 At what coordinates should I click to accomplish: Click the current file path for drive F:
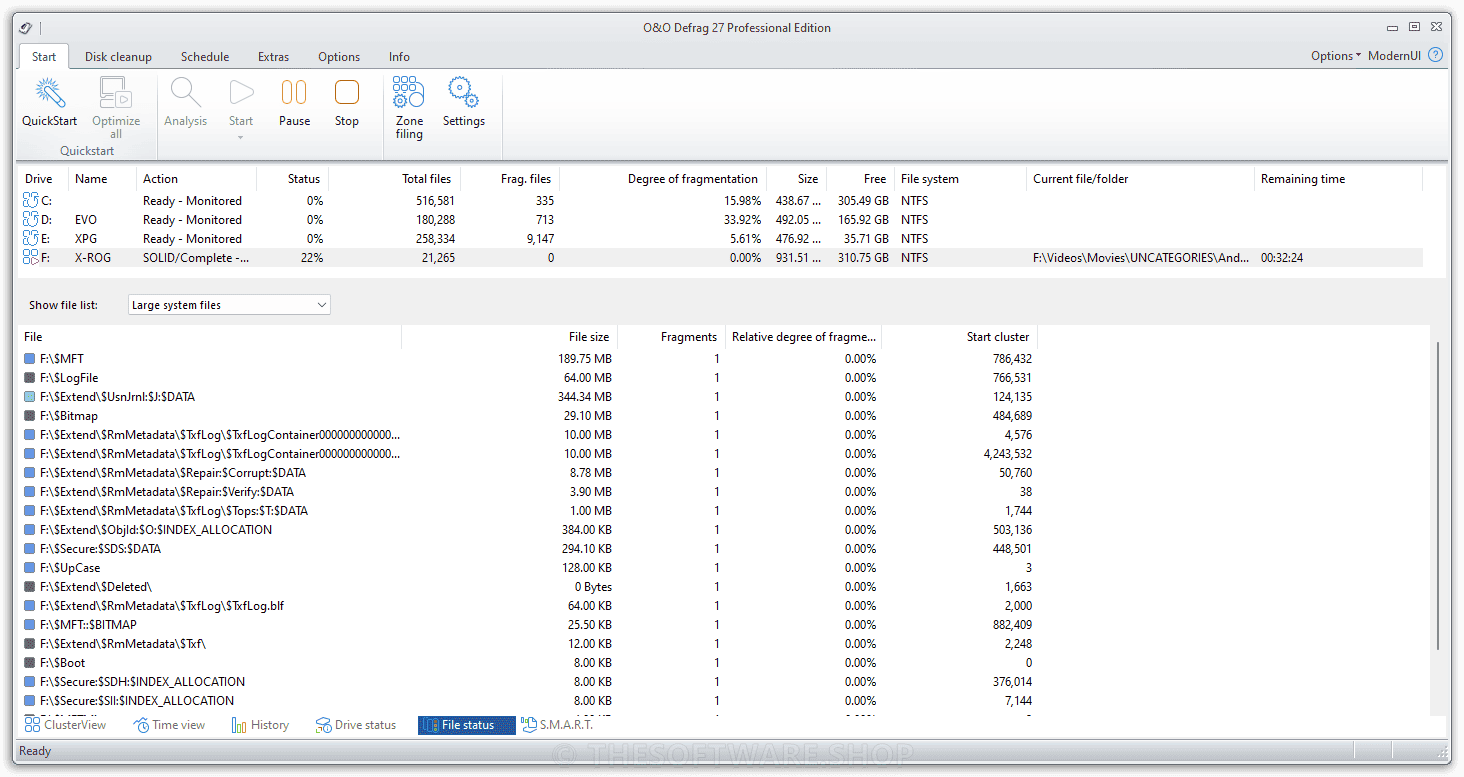1141,258
